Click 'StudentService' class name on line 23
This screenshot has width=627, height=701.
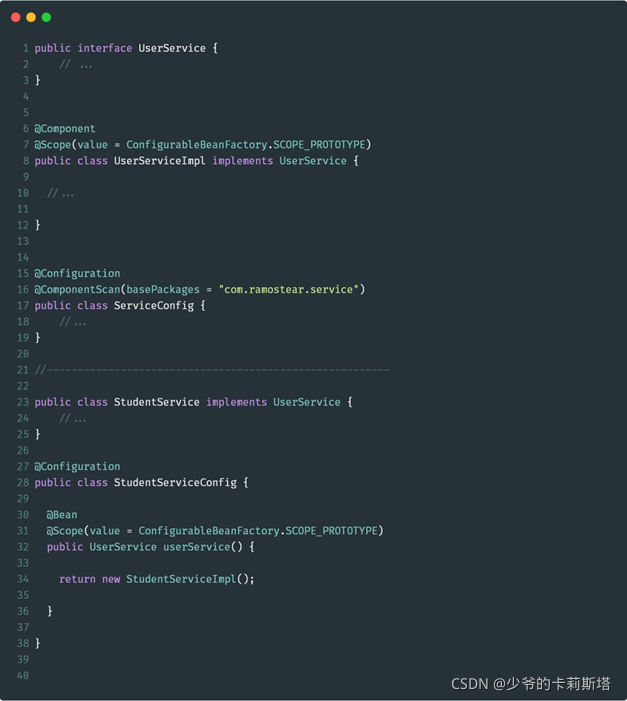pyautogui.click(x=157, y=402)
